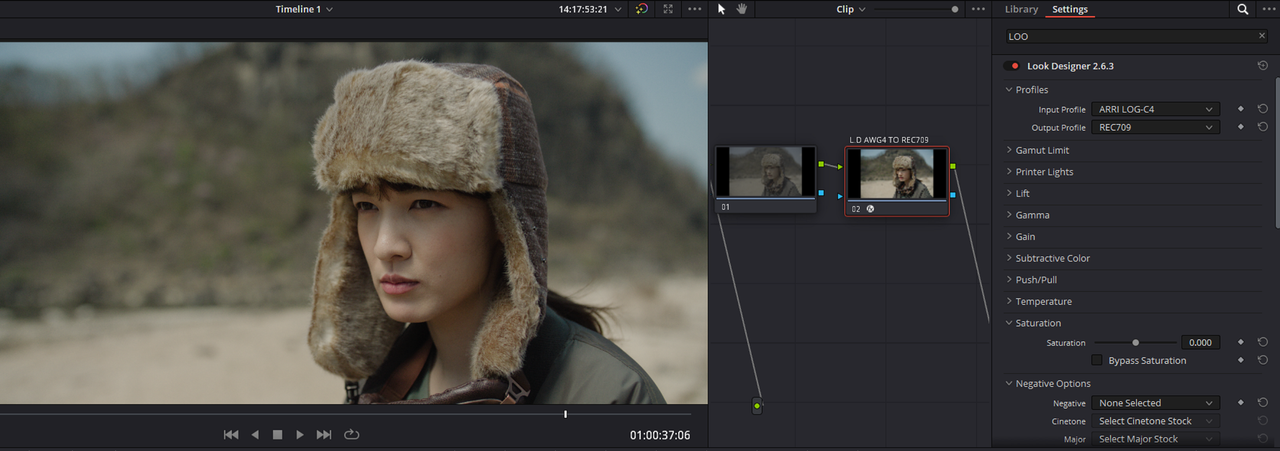Toggle Look Designer plugin enable switch

pyautogui.click(x=1011, y=66)
